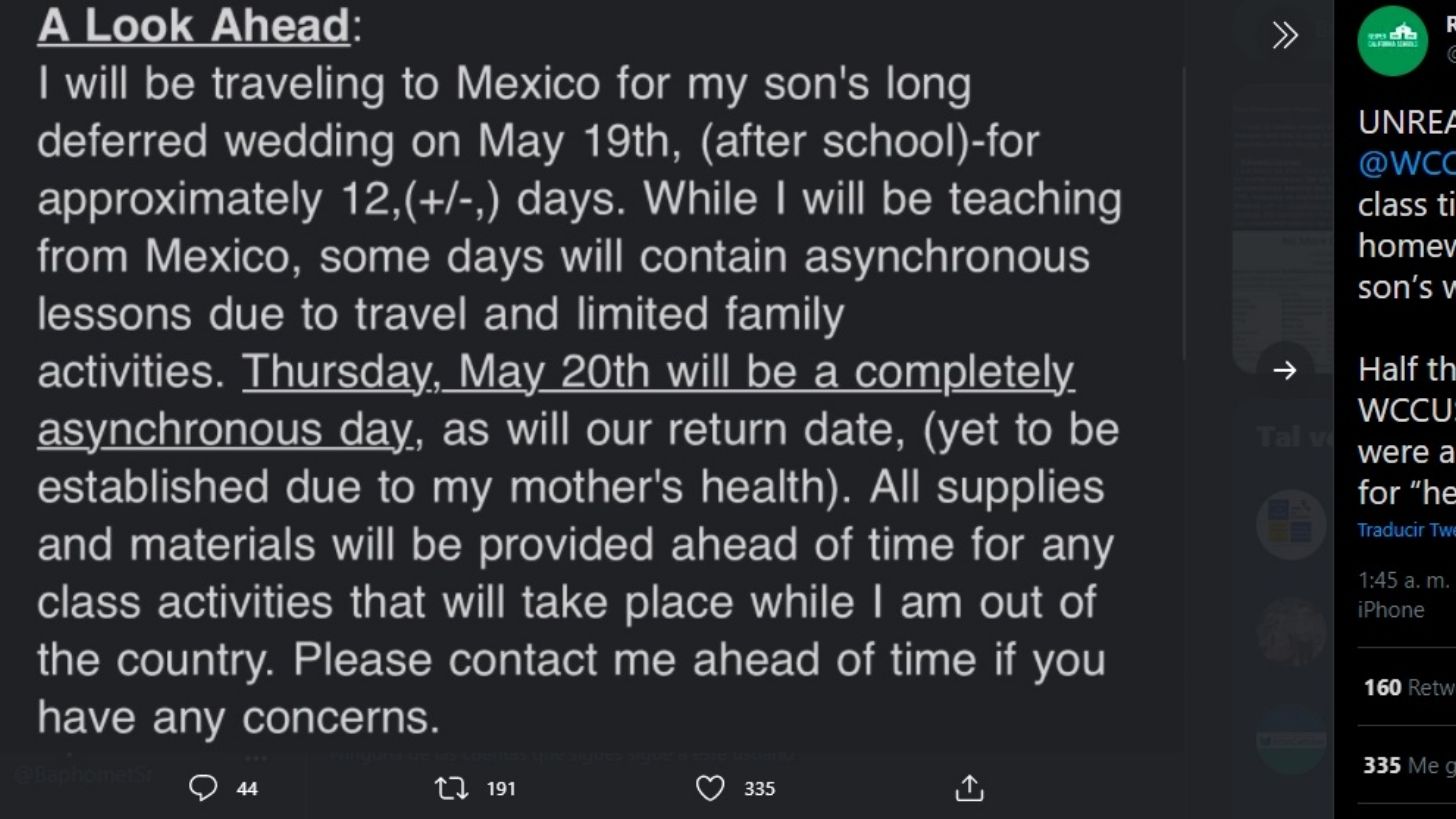The width and height of the screenshot is (1456, 819).
Task: Open the share upload icon
Action: 969,788
